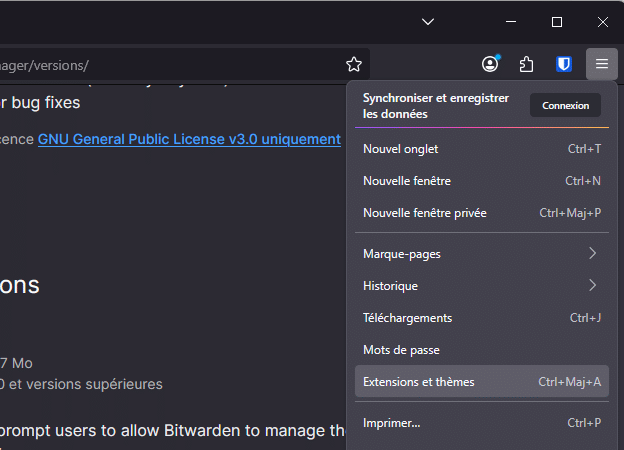Screen dimensions: 624x450
Task: Minimize the Firefox window
Action: (511, 21)
